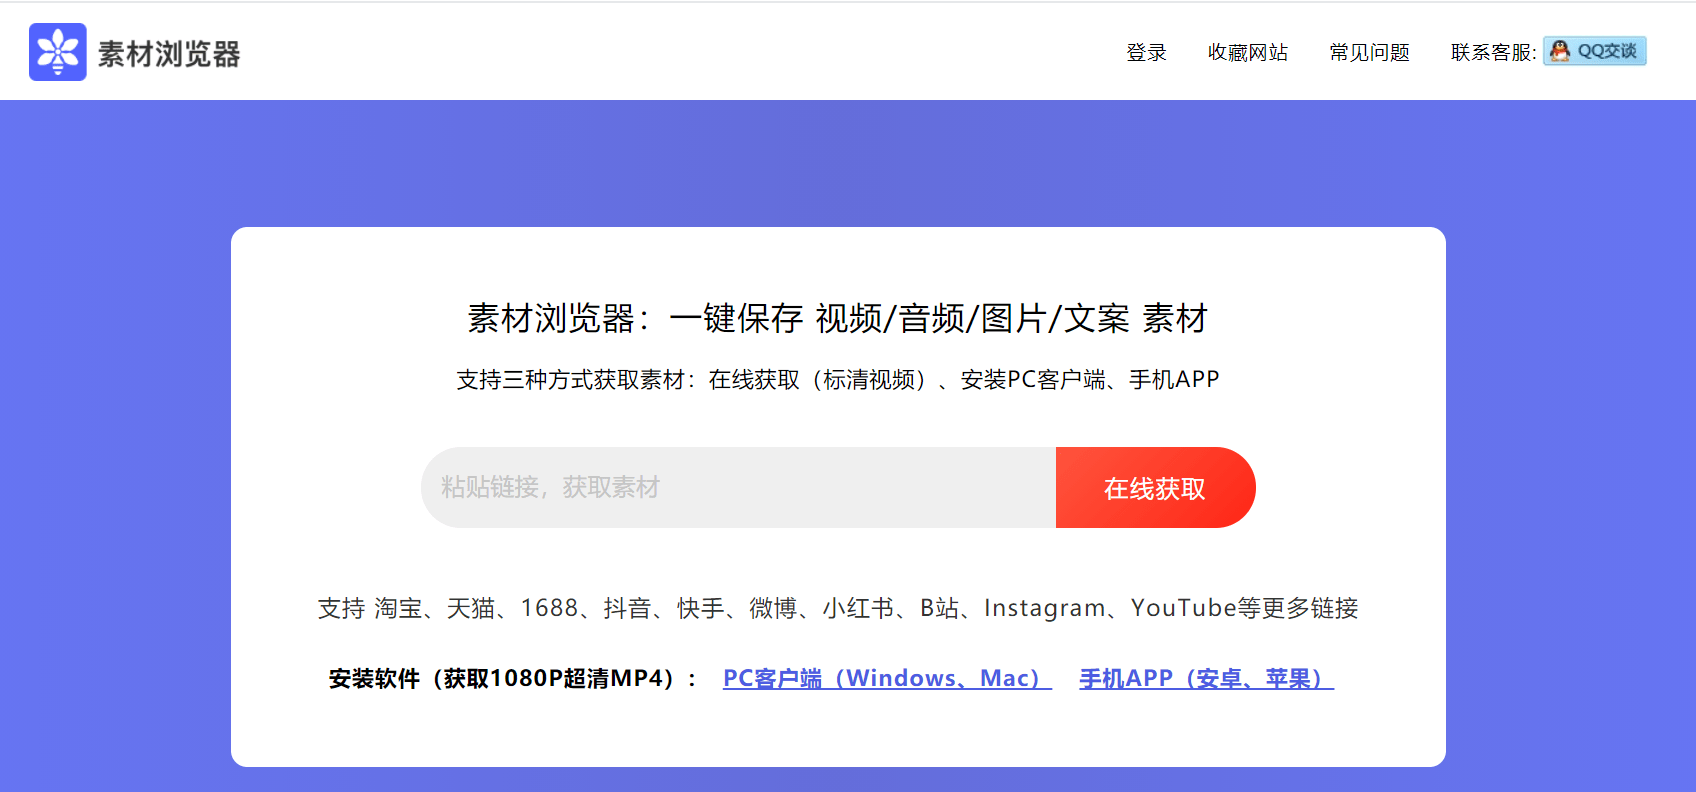Open 常见问题 FAQ page

1370,52
